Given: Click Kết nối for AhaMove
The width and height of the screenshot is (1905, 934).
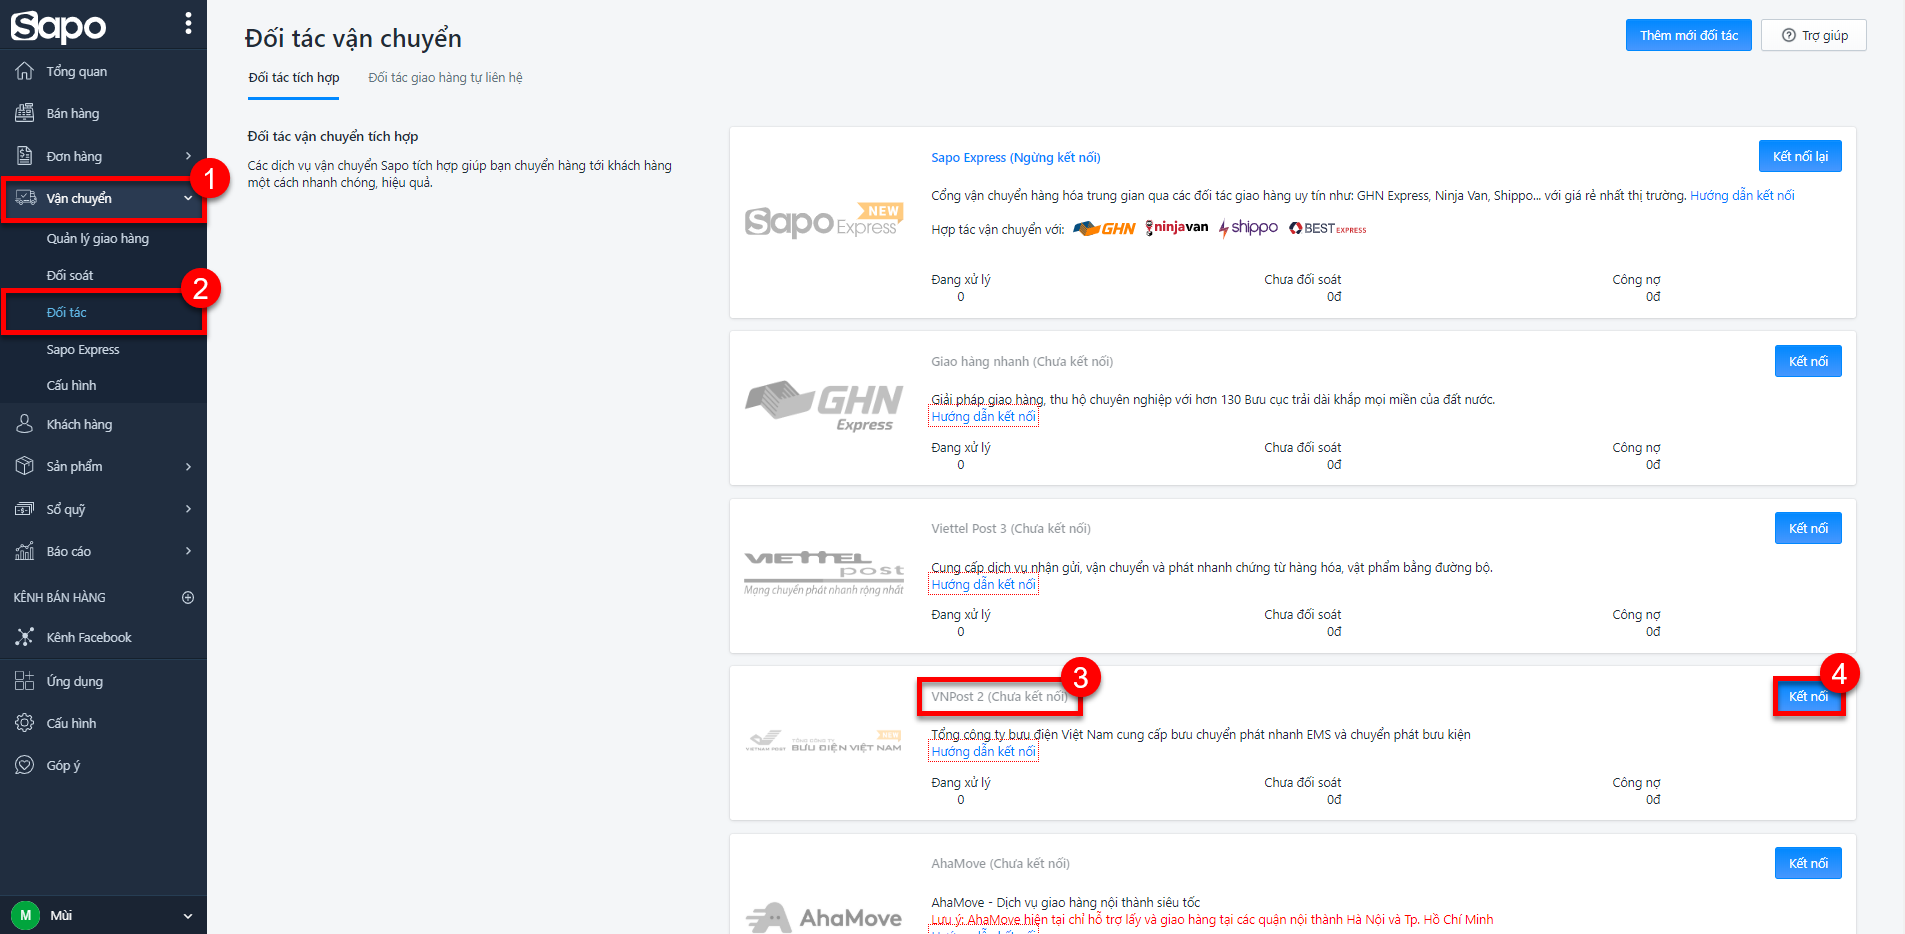Looking at the screenshot, I should [1808, 863].
